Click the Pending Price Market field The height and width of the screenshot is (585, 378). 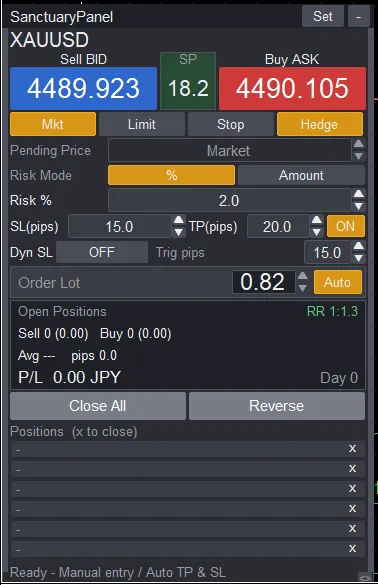coord(229,151)
